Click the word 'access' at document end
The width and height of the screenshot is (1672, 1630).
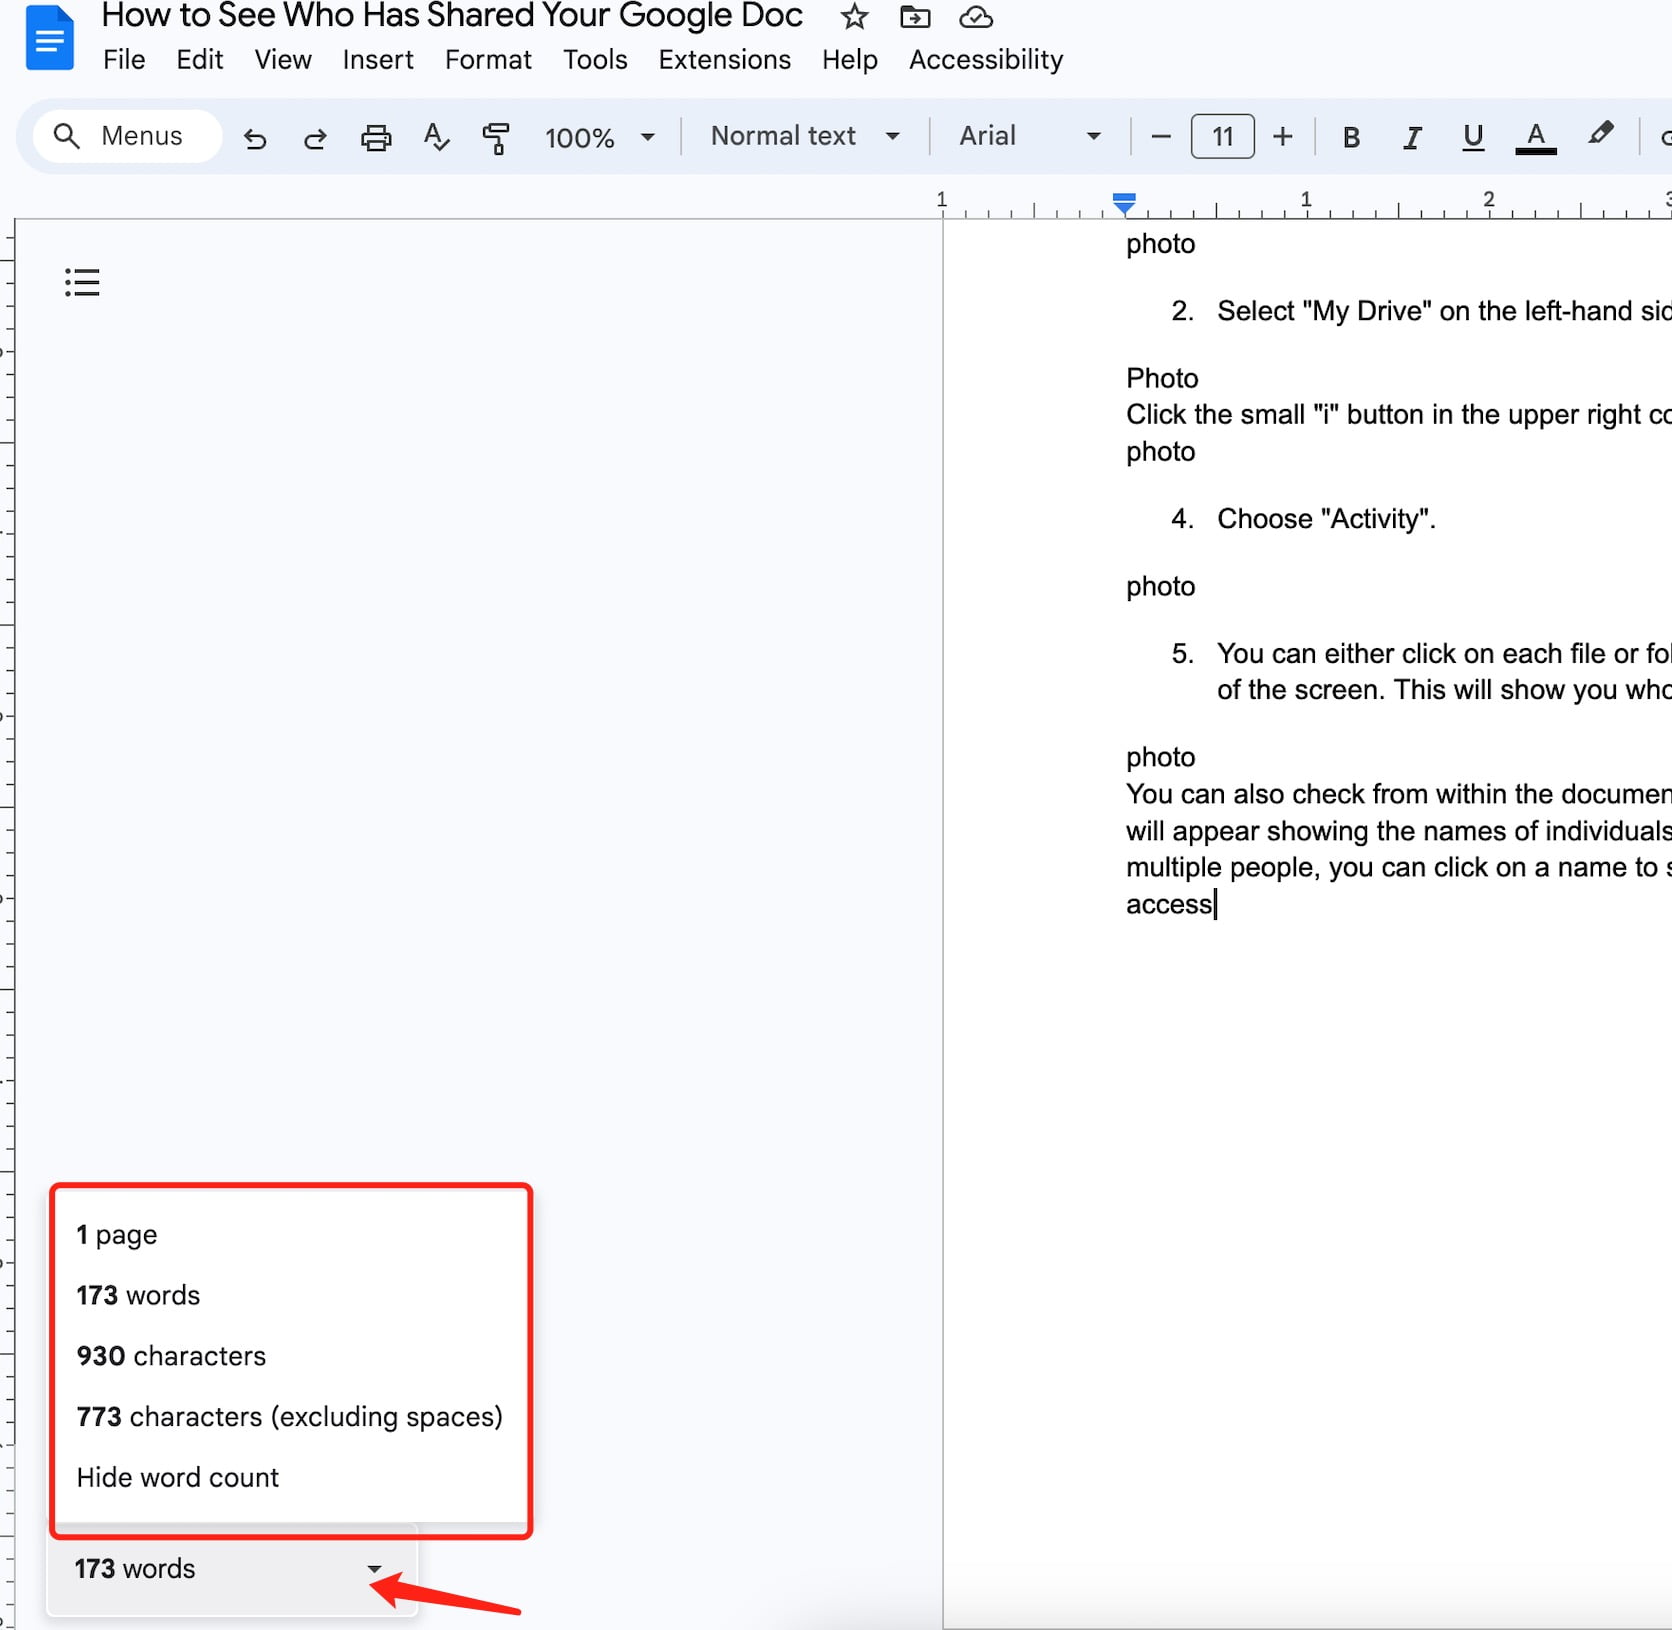[x=1169, y=904]
